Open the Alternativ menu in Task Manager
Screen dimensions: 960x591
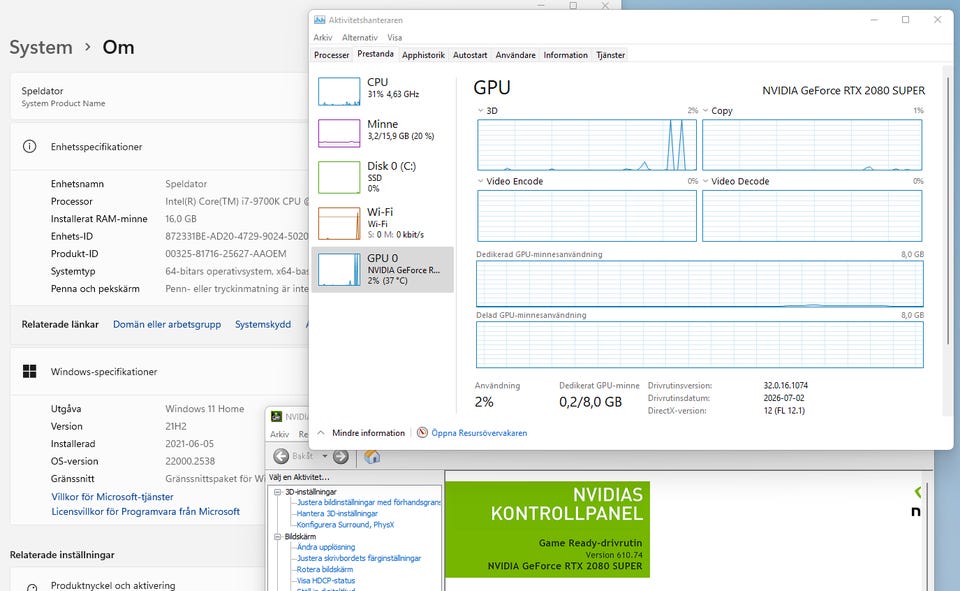coord(359,37)
